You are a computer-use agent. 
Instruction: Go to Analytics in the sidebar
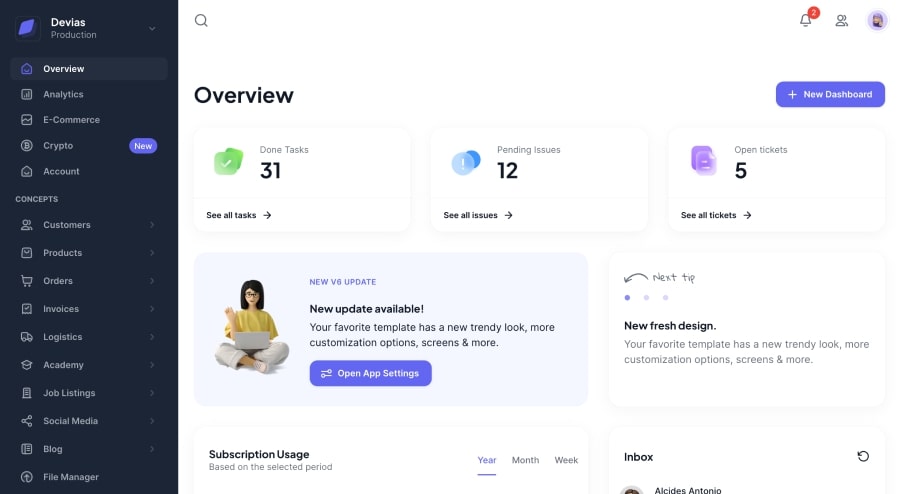pos(63,94)
